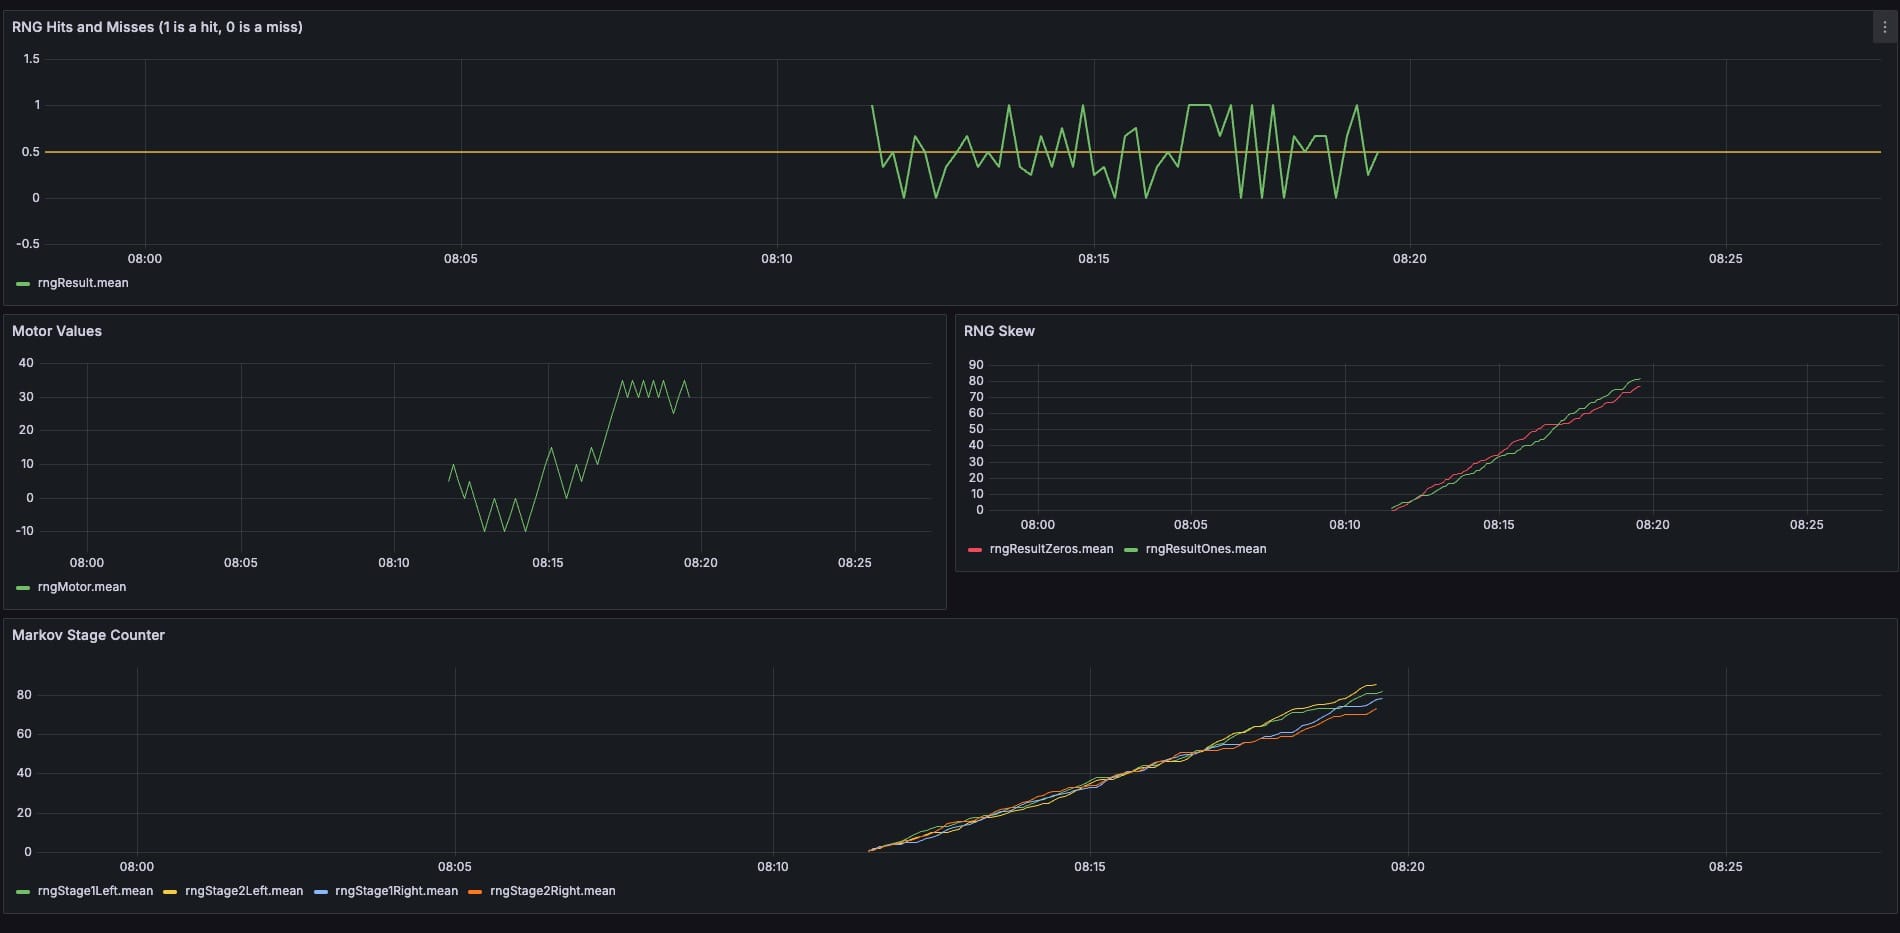1900x933 pixels.
Task: Click the yellow rngStage2Left.mean color swatch
Action: pos(170,892)
